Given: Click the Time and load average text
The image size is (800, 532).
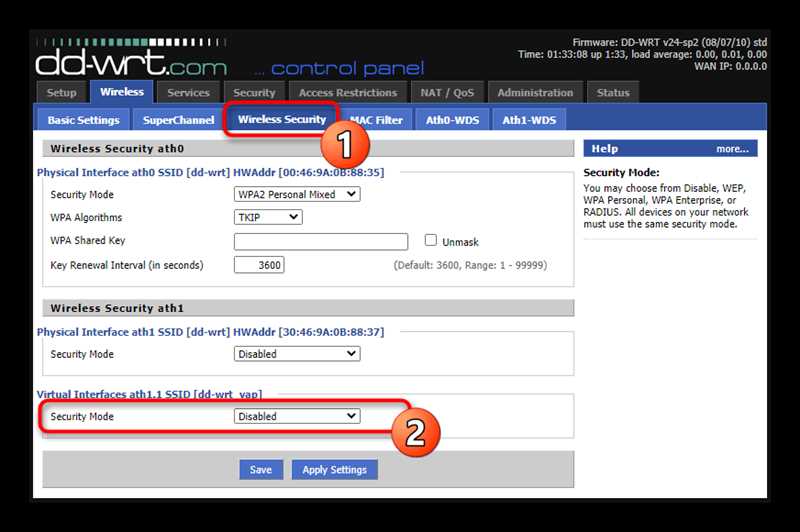Looking at the screenshot, I should (x=642, y=55).
